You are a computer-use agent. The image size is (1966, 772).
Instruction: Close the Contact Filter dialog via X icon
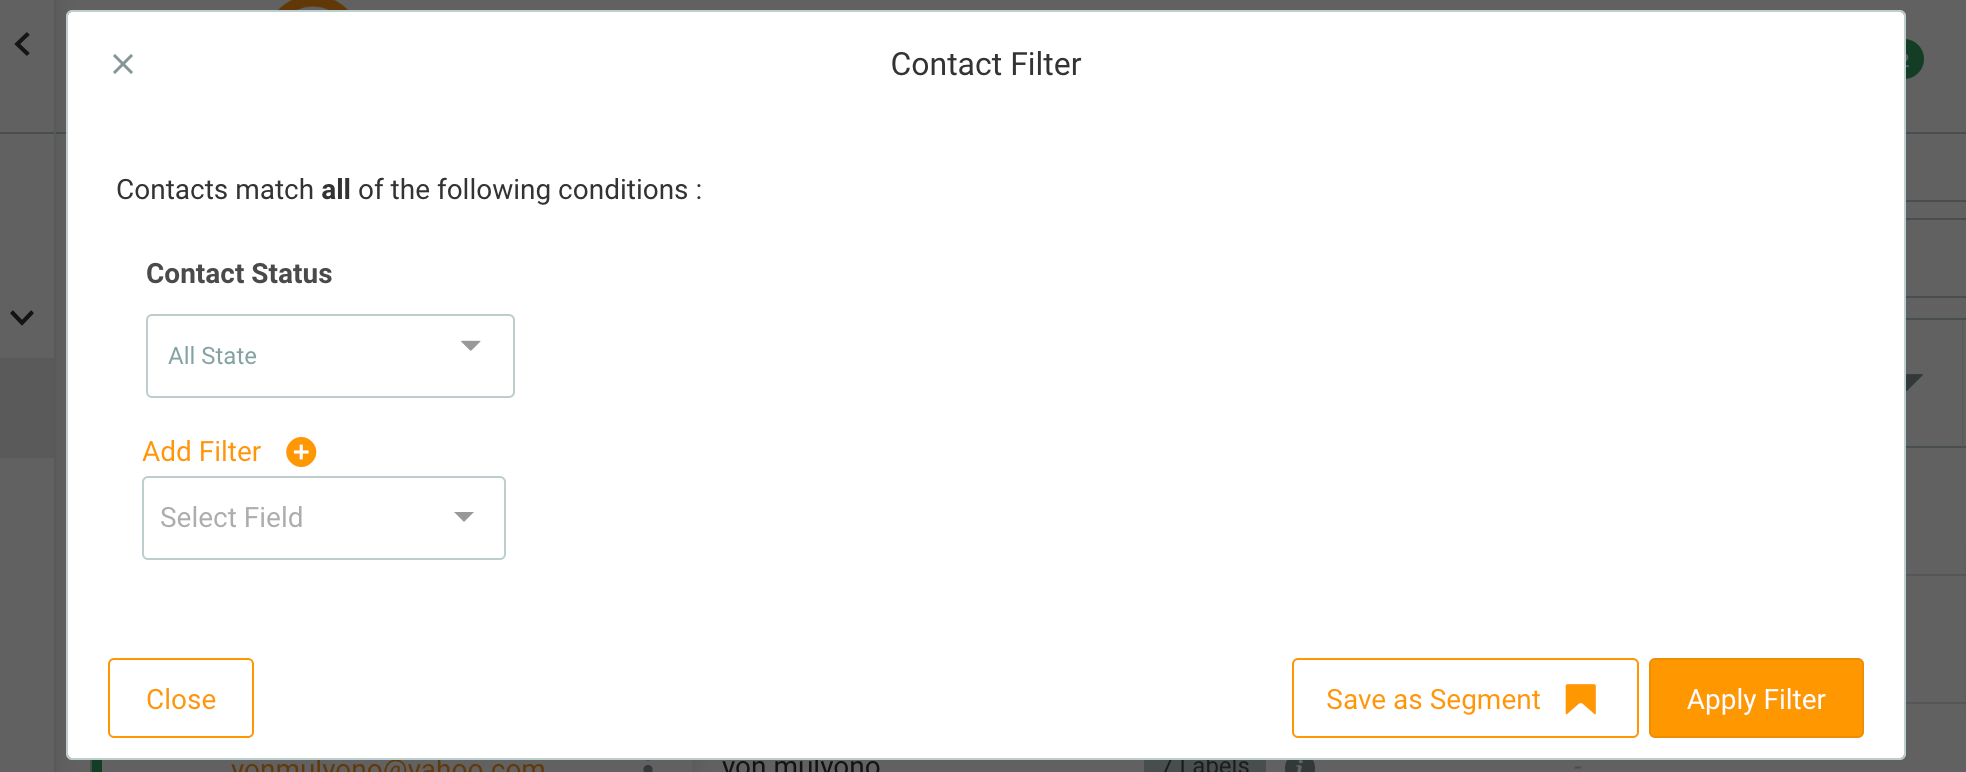(123, 64)
